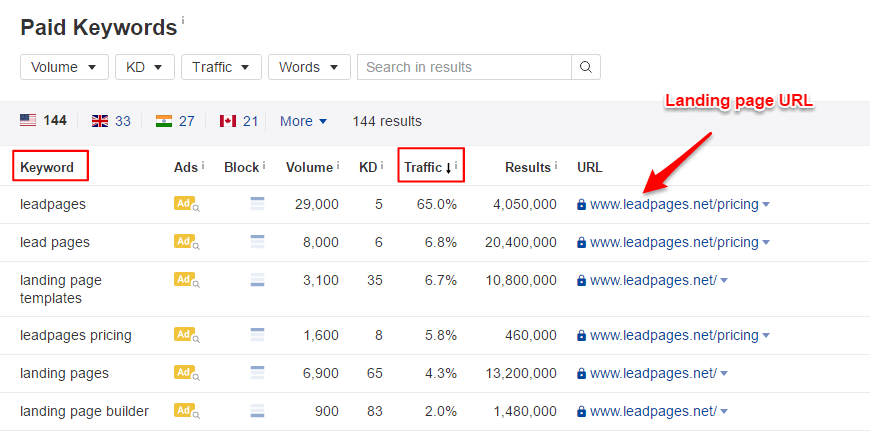Switch to the Canada 21 results tab

(239, 121)
